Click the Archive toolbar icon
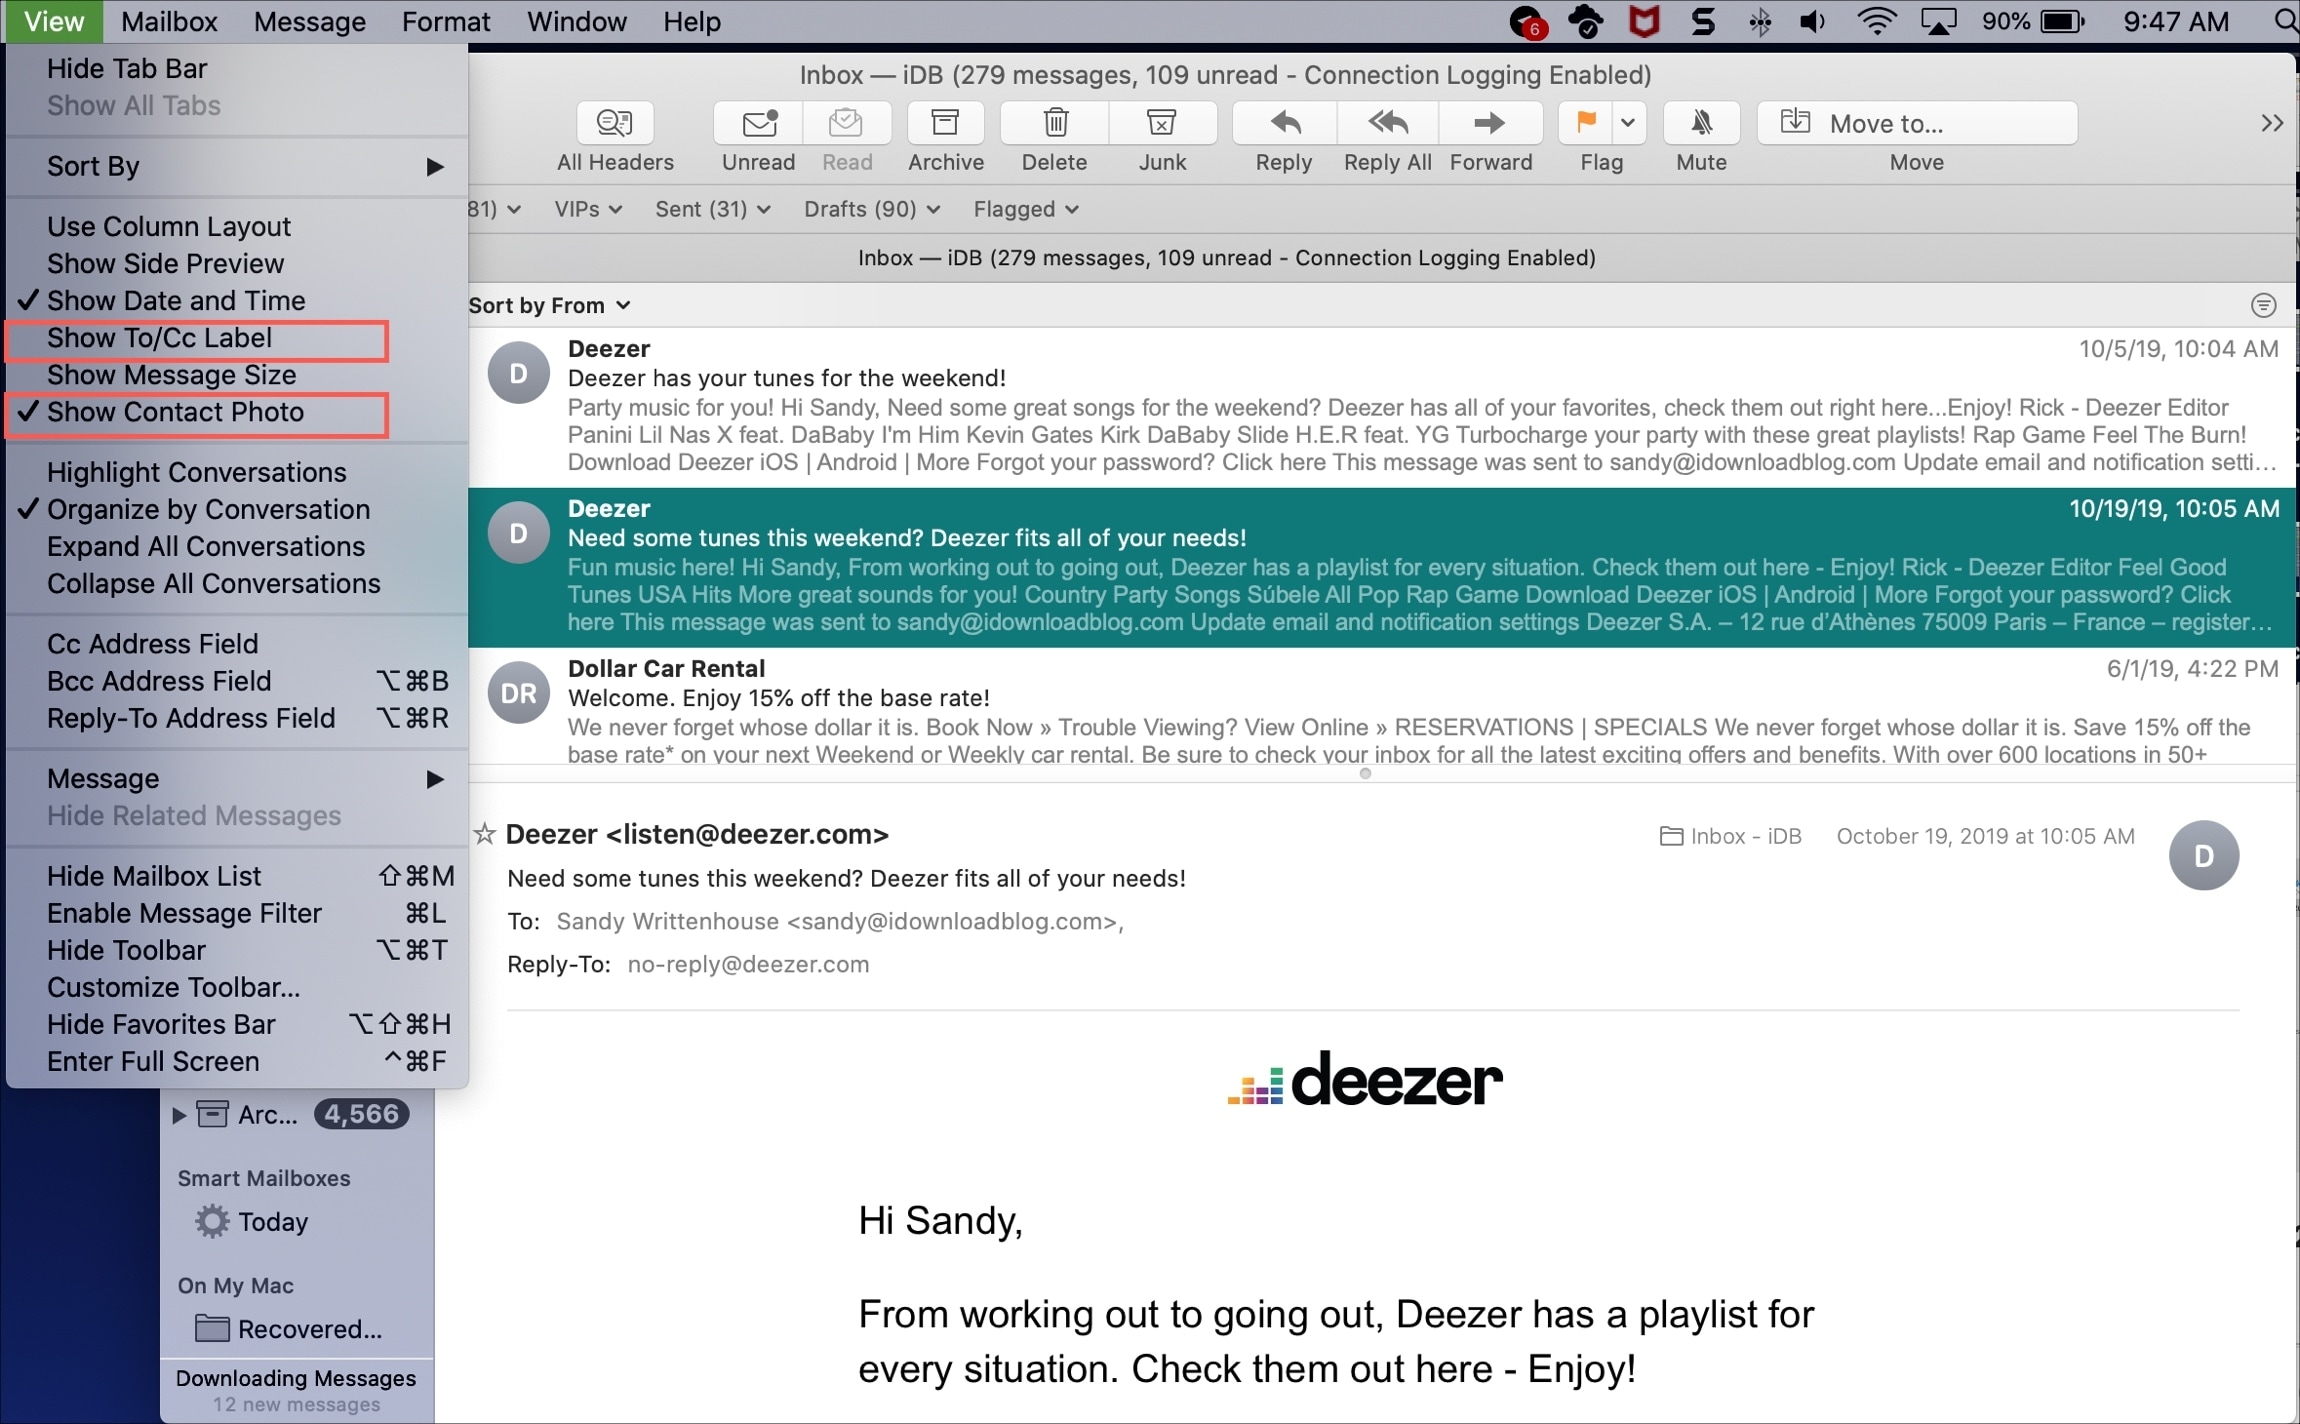This screenshot has width=2300, height=1424. tap(945, 123)
